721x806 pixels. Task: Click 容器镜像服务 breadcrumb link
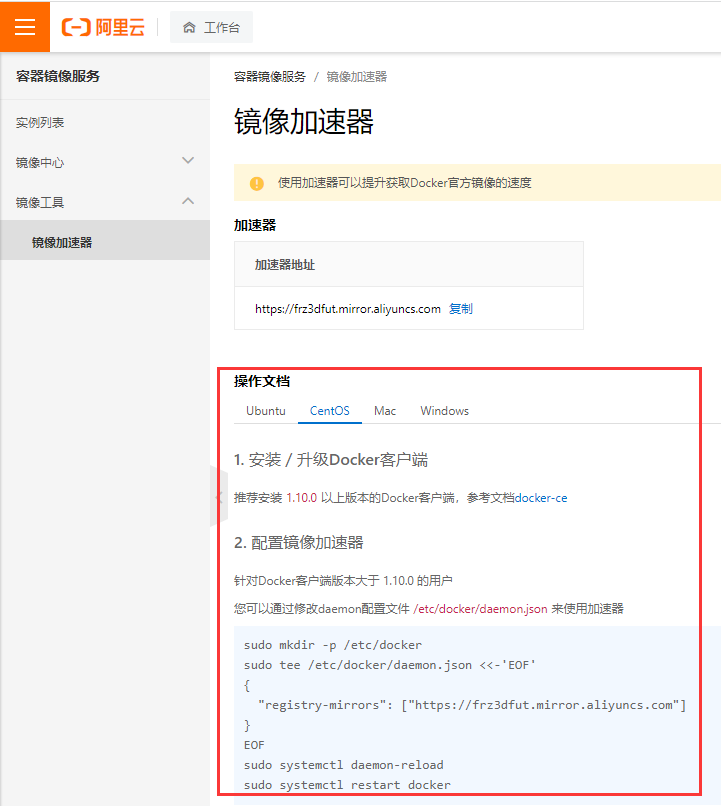[270, 77]
